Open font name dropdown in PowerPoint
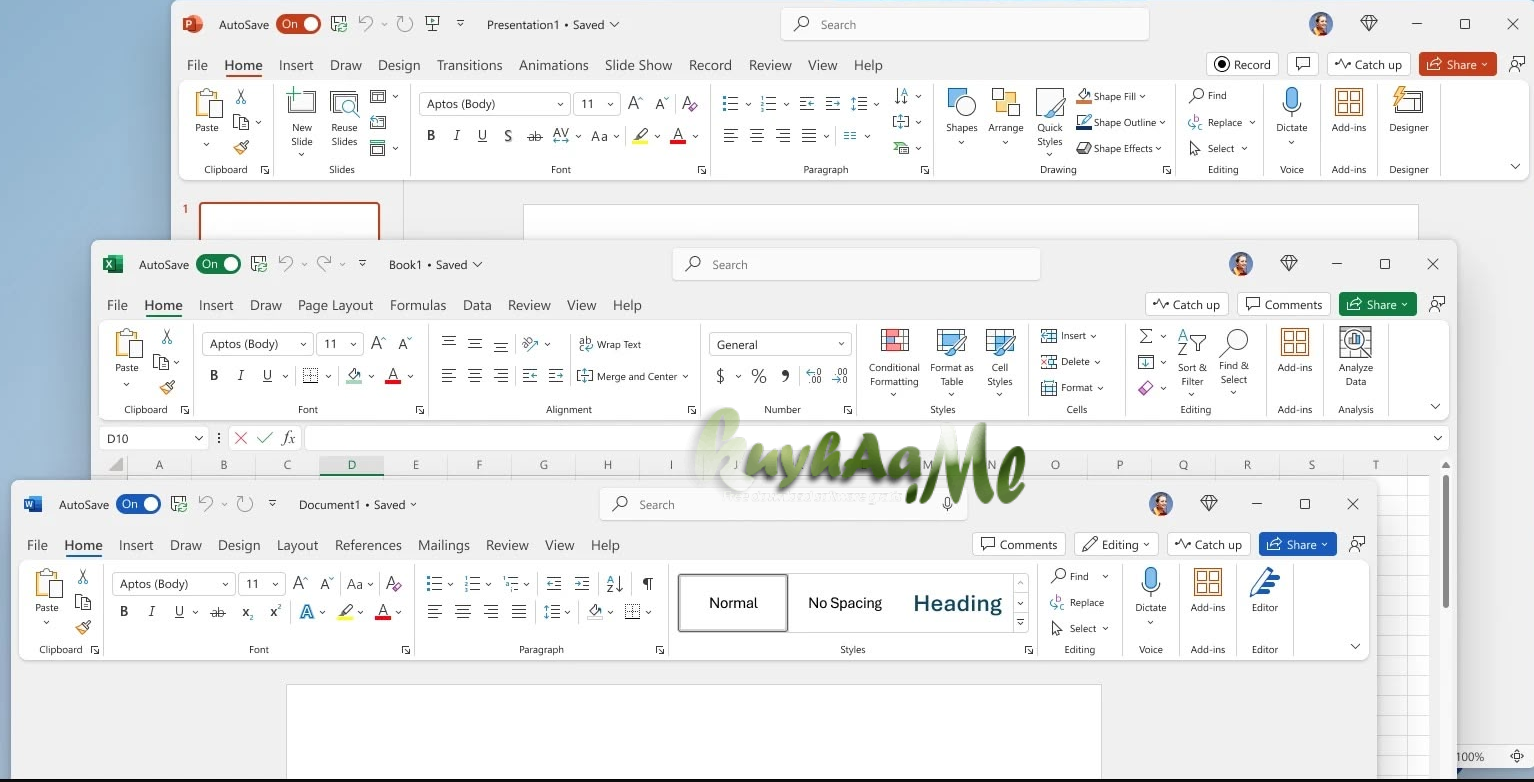Viewport: 1534px width, 782px height. click(x=560, y=104)
